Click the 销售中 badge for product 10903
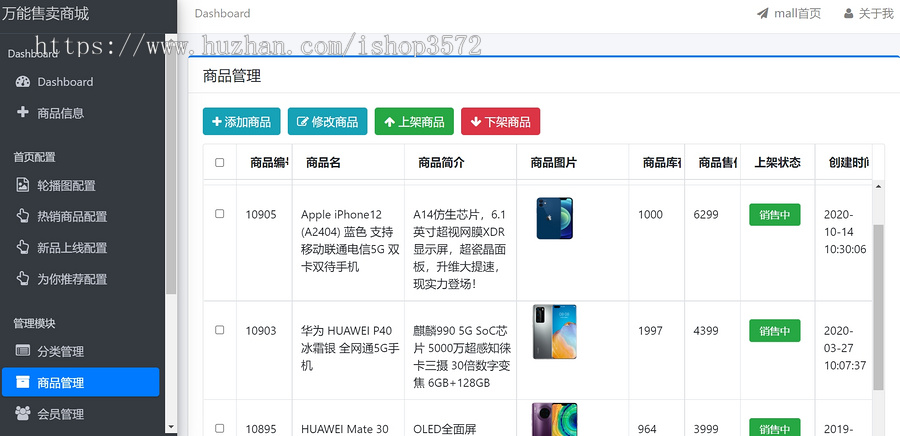Image resolution: width=900 pixels, height=436 pixels. click(775, 330)
